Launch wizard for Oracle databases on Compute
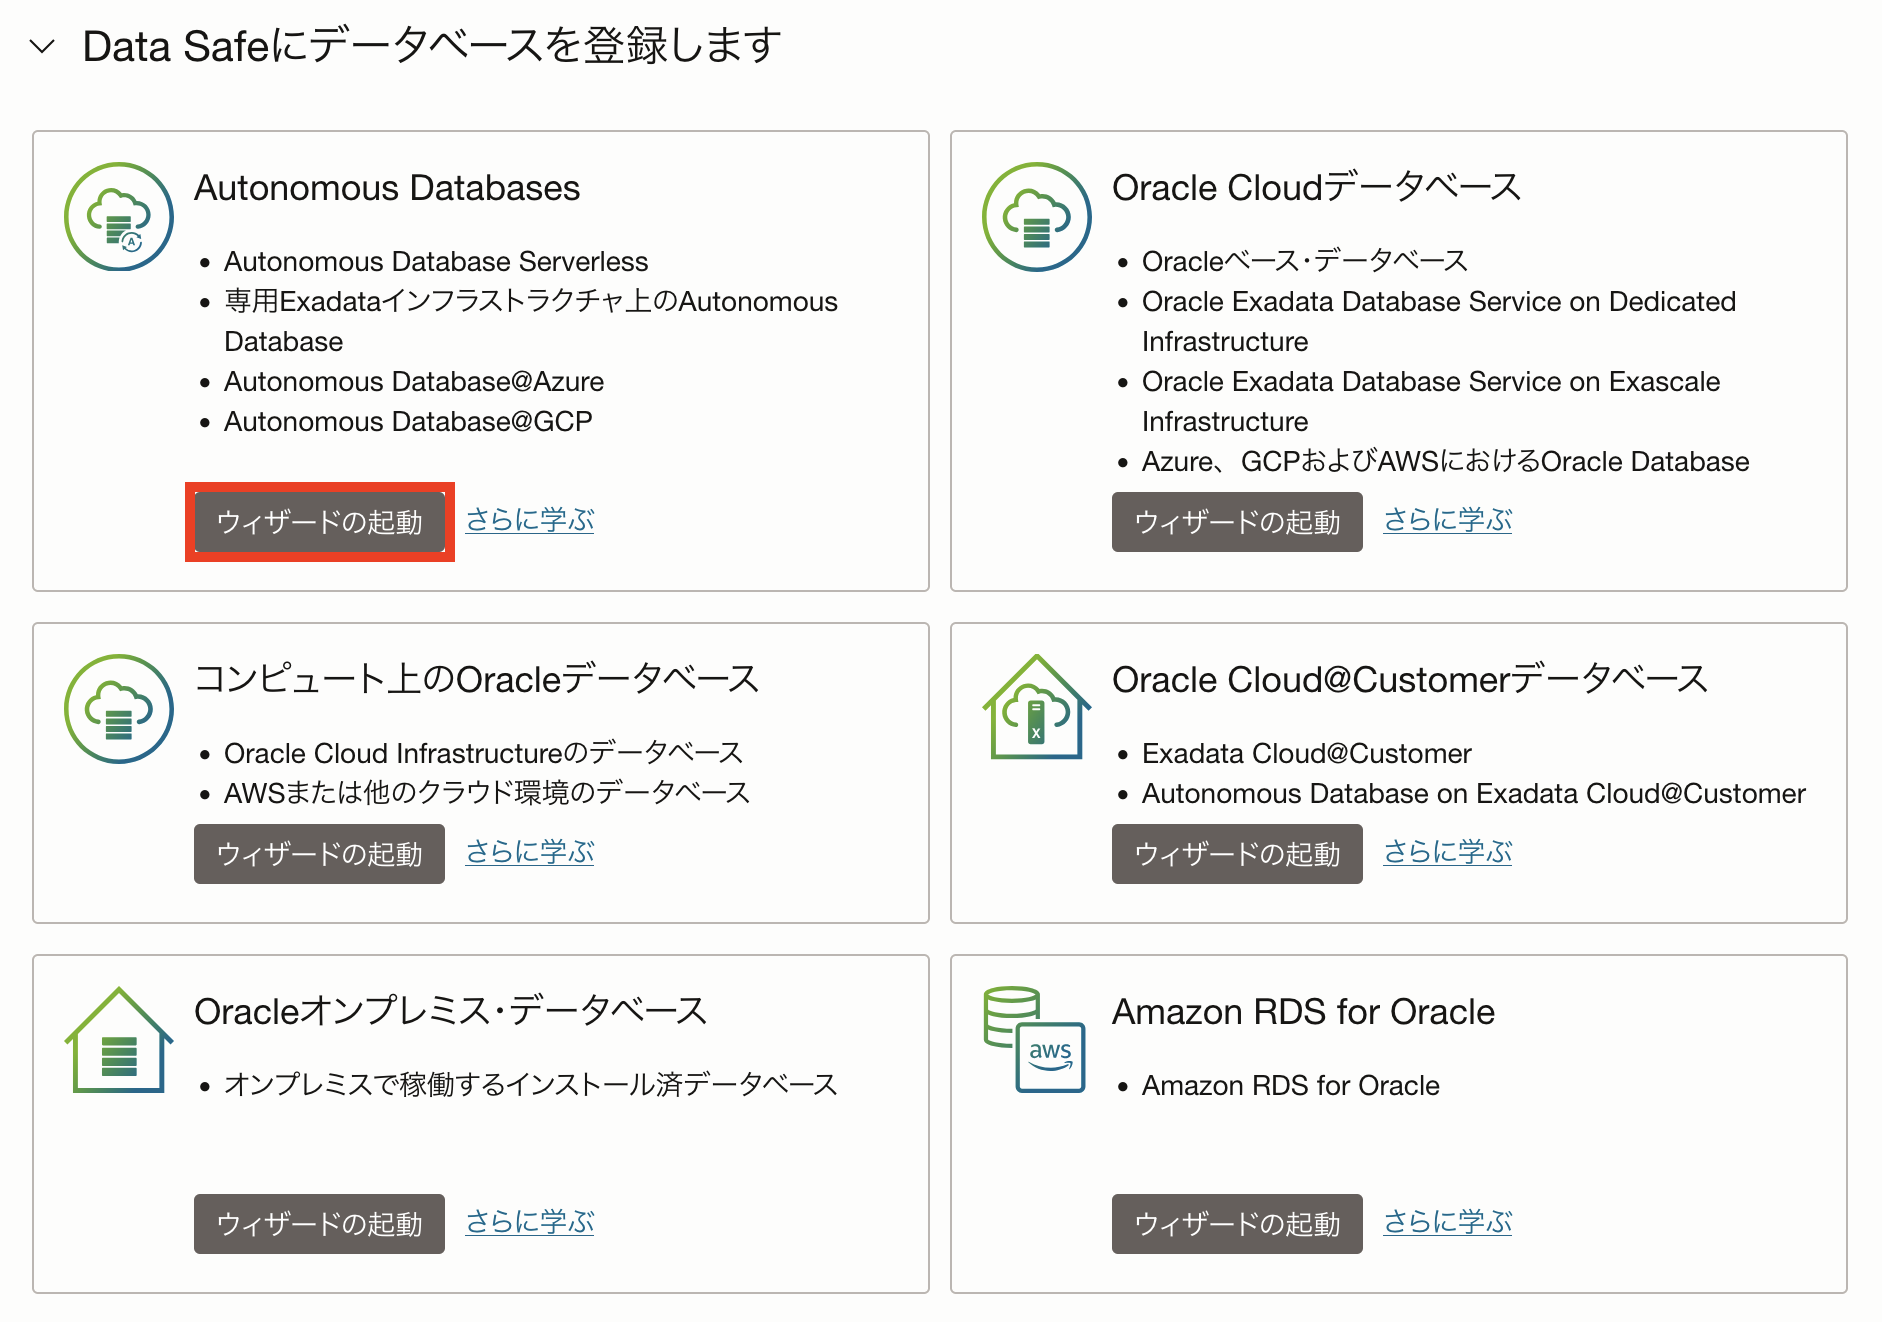 point(319,854)
